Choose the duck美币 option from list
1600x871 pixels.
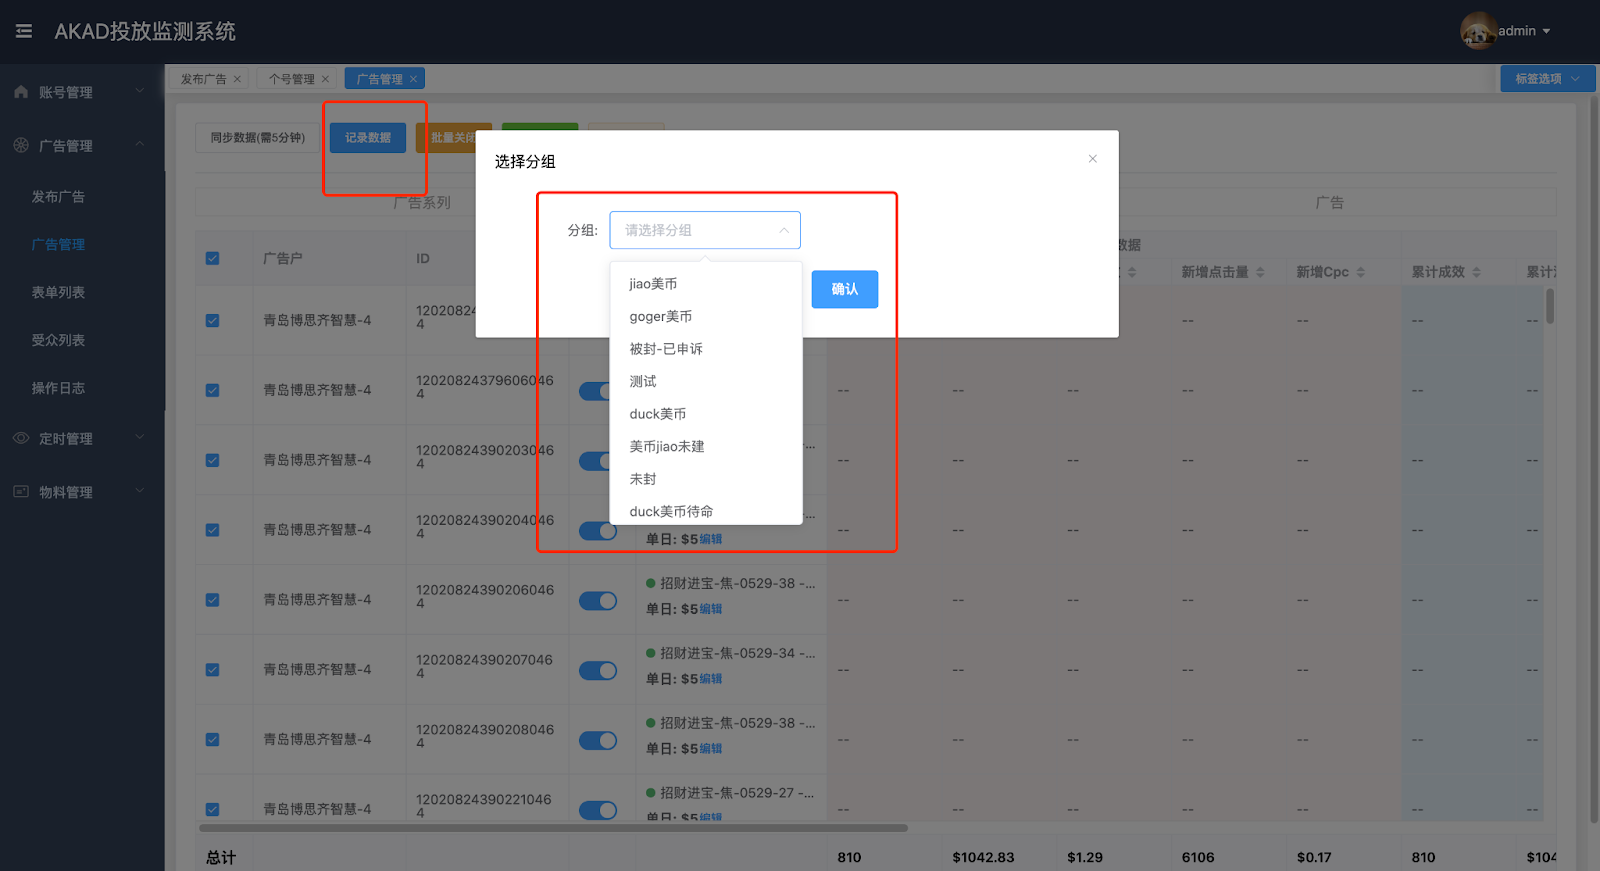pyautogui.click(x=657, y=414)
